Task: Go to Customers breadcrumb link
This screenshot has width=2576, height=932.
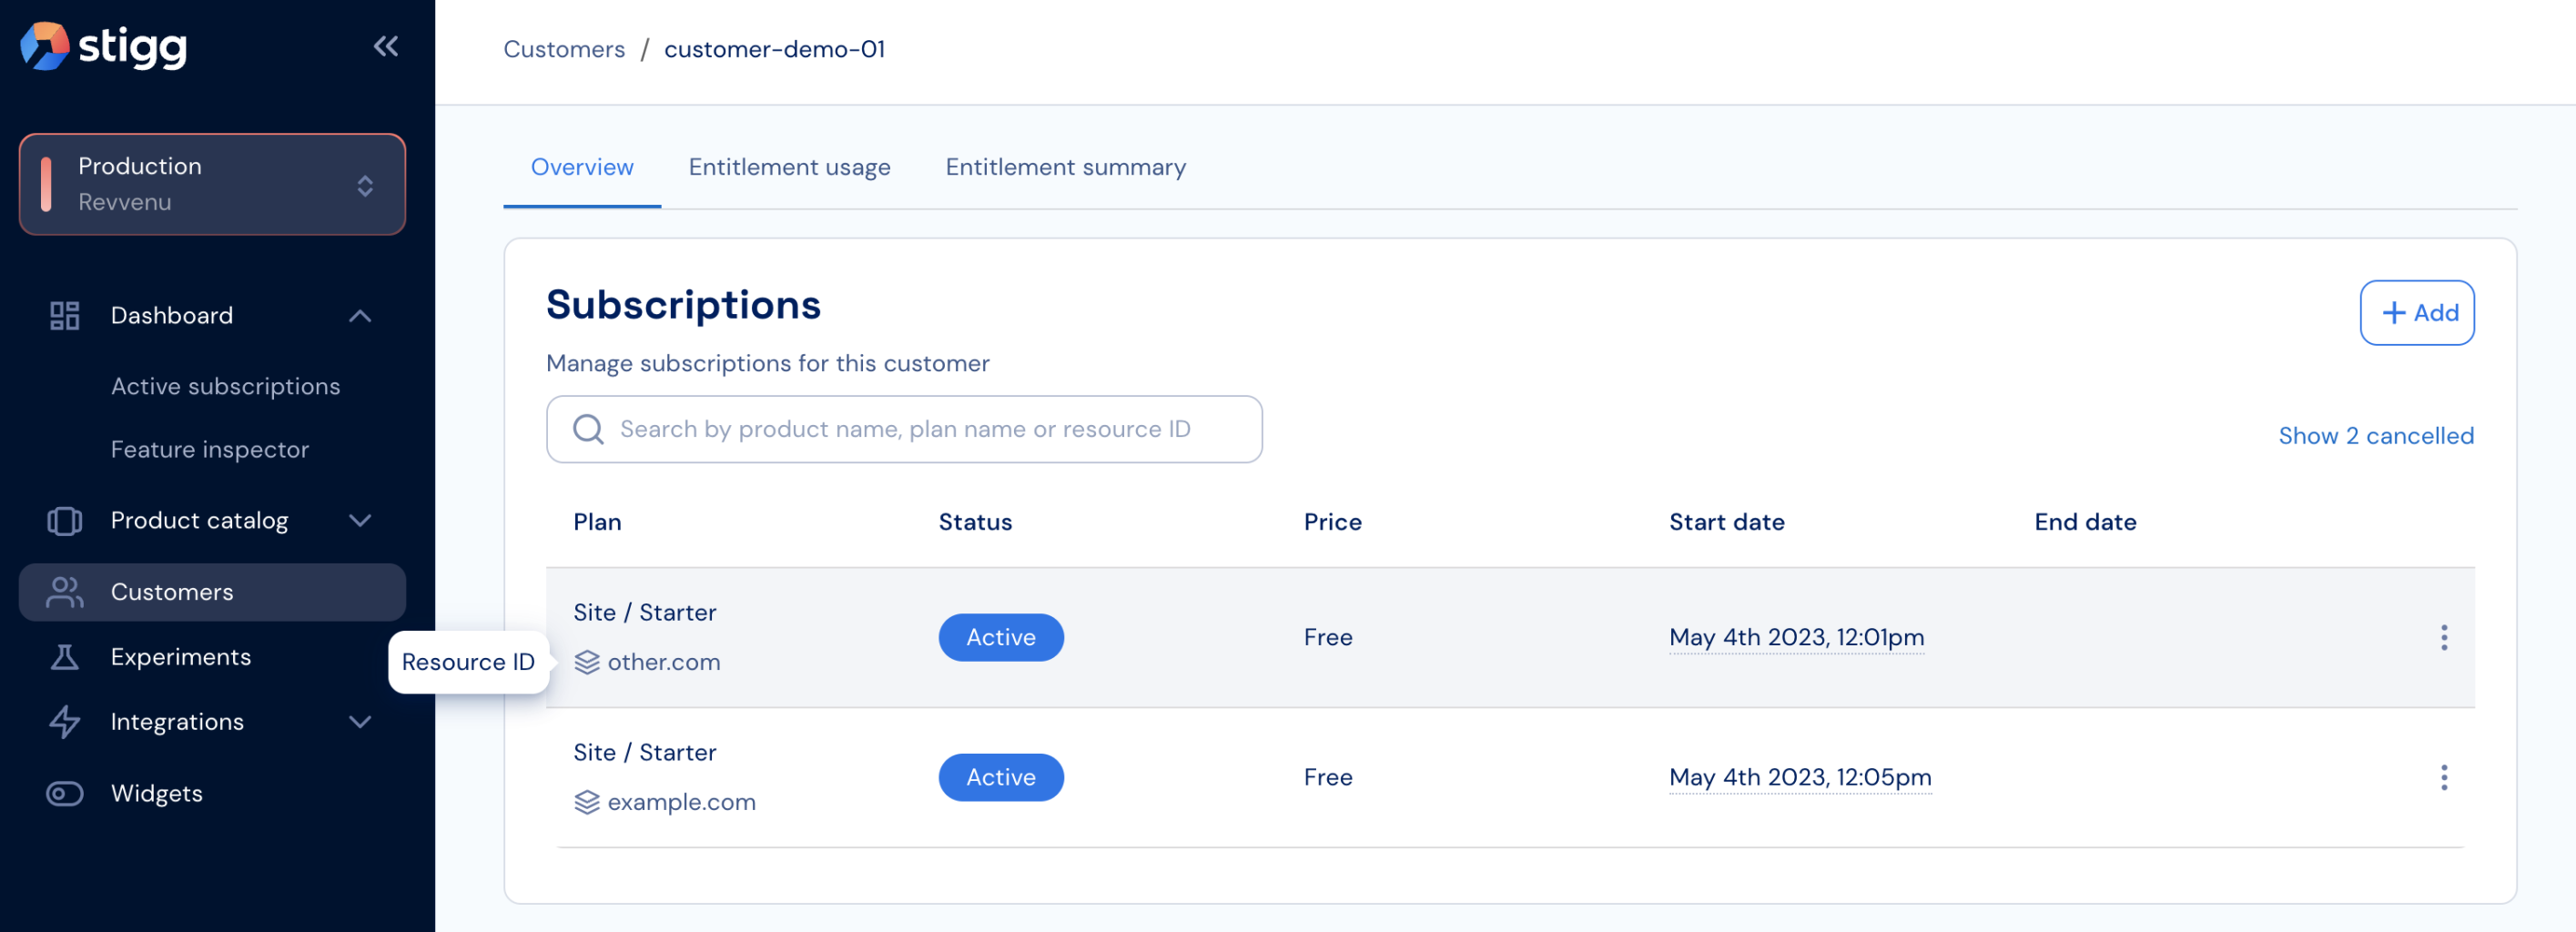Action: pos(564,49)
